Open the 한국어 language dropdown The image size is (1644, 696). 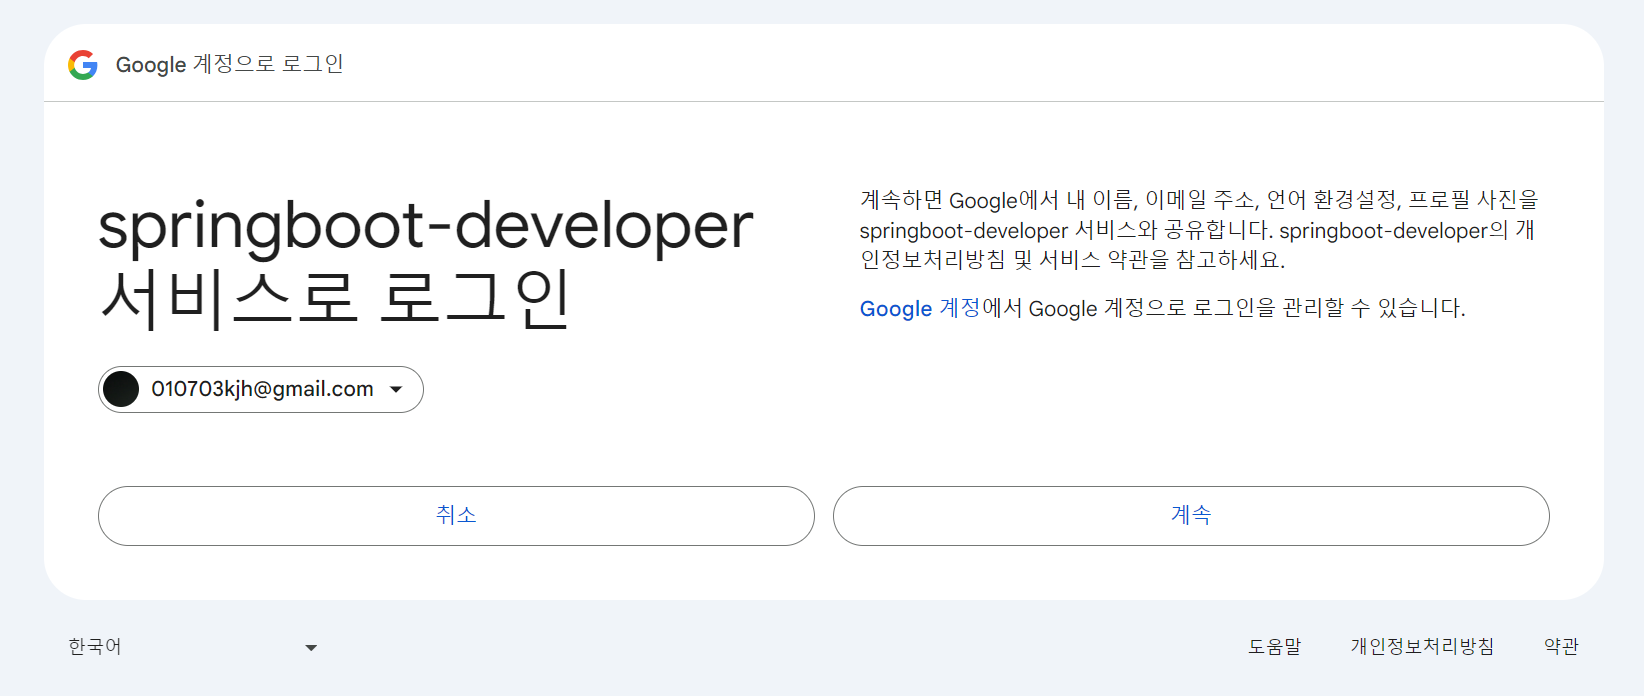193,647
